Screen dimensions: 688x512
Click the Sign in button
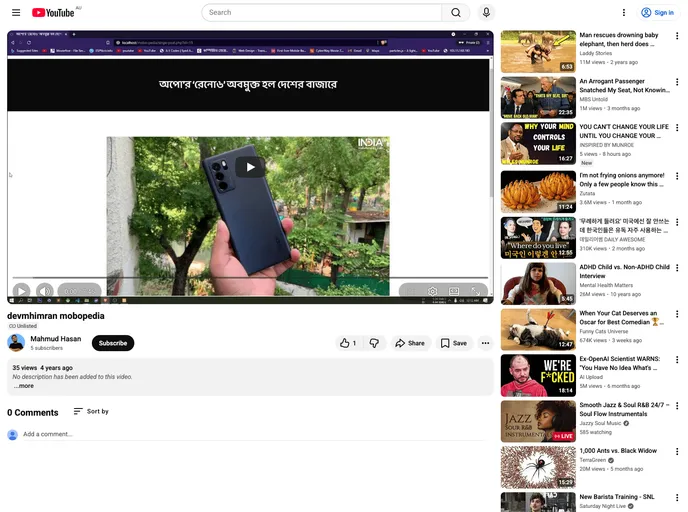(658, 13)
